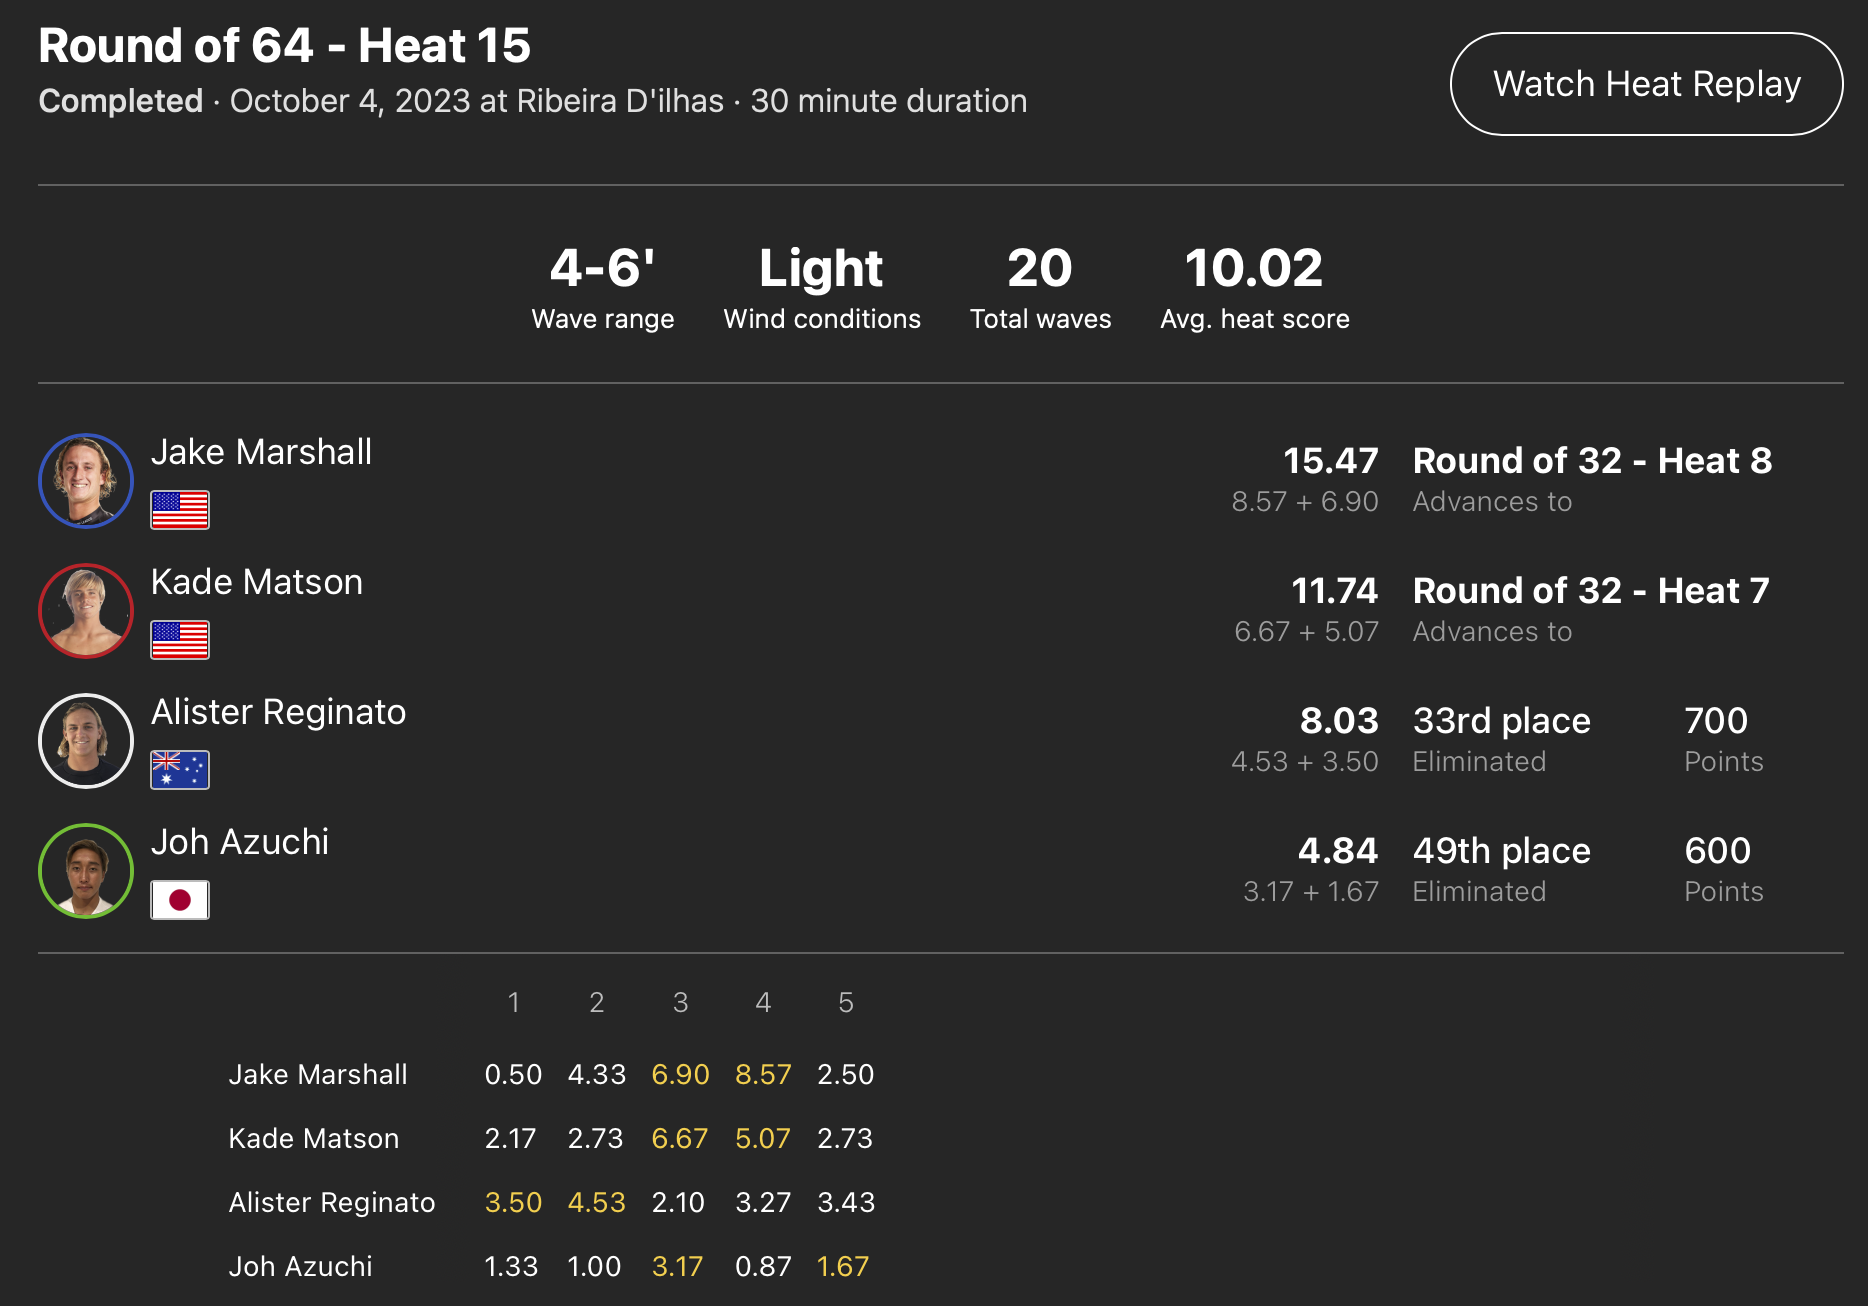Open Alister Reginato athlete name link

coord(278,712)
